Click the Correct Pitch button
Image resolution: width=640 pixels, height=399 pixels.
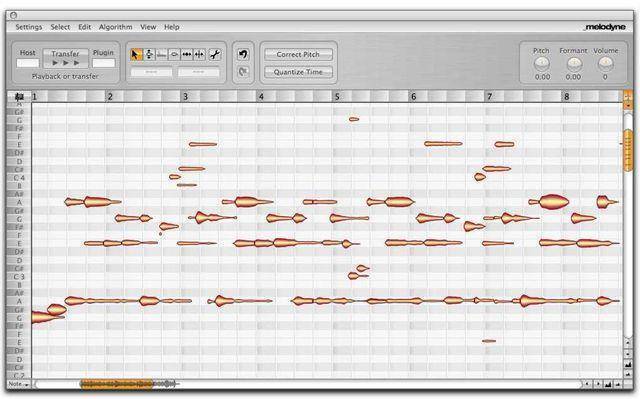[x=298, y=54]
